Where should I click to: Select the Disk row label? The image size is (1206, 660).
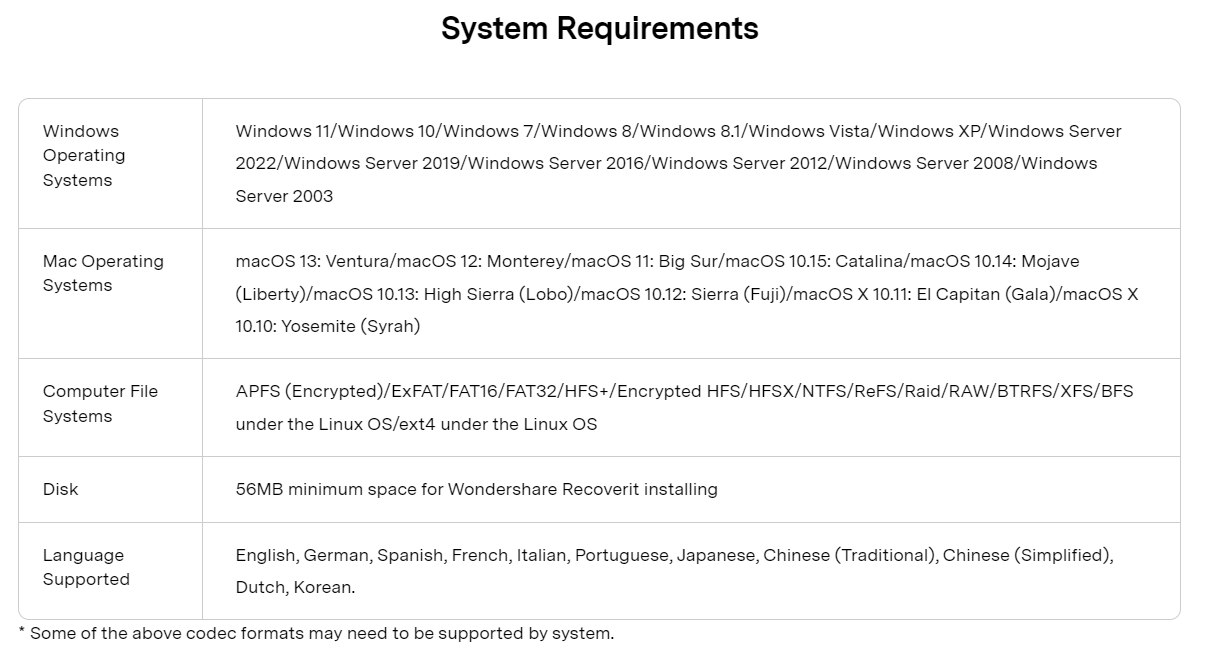(x=60, y=489)
